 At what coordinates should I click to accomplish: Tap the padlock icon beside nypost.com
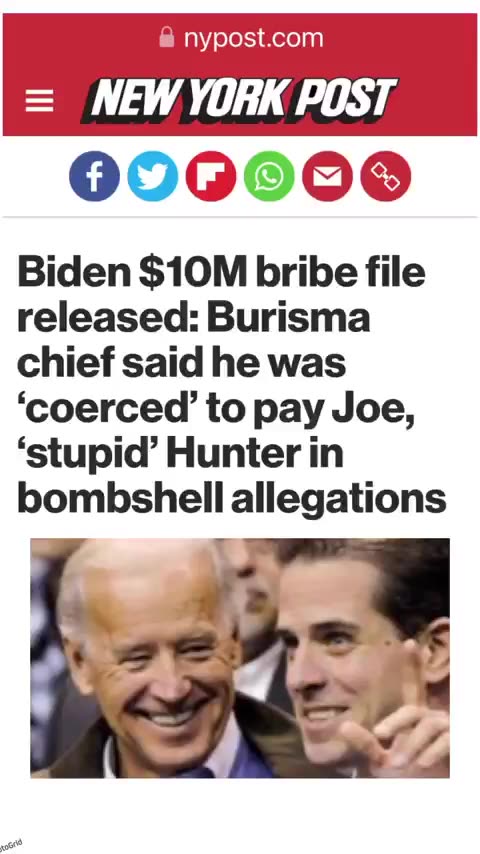coord(167,38)
